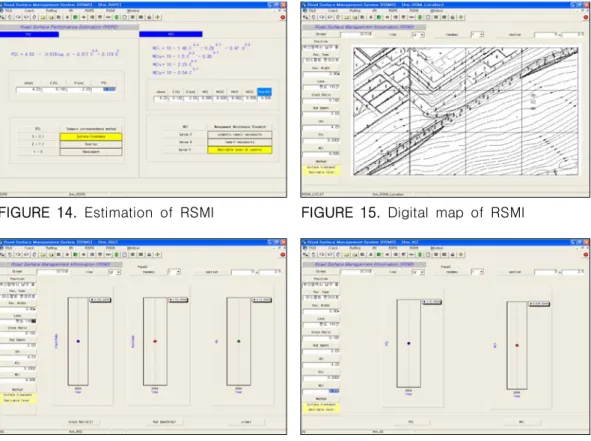Click the section start field in digital map window
This screenshot has width=591, height=441.
pyautogui.click(x=546, y=35)
